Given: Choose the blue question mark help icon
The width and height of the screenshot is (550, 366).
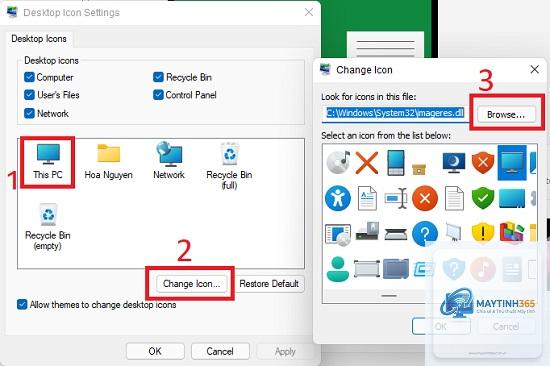Looking at the screenshot, I should pos(425,234).
